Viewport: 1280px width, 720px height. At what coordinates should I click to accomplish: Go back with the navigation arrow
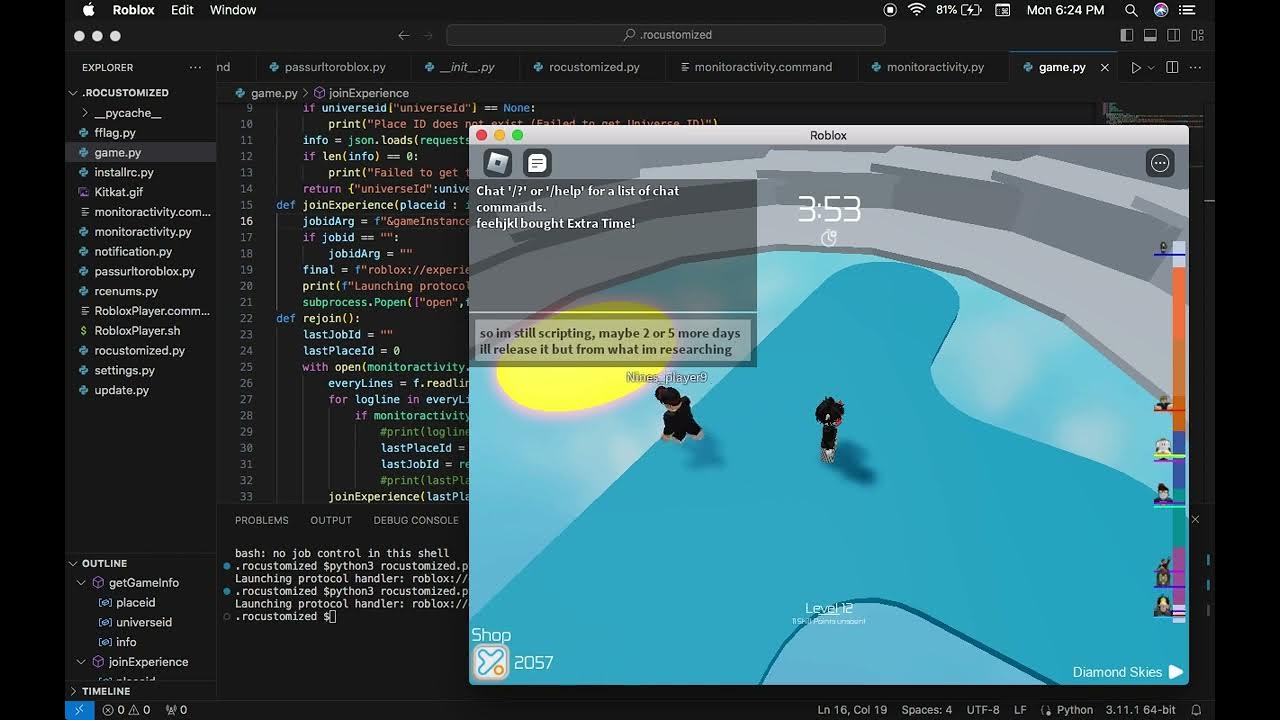click(x=404, y=35)
